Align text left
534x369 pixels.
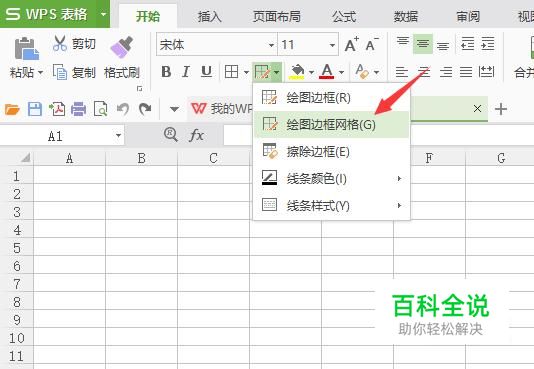[402, 72]
